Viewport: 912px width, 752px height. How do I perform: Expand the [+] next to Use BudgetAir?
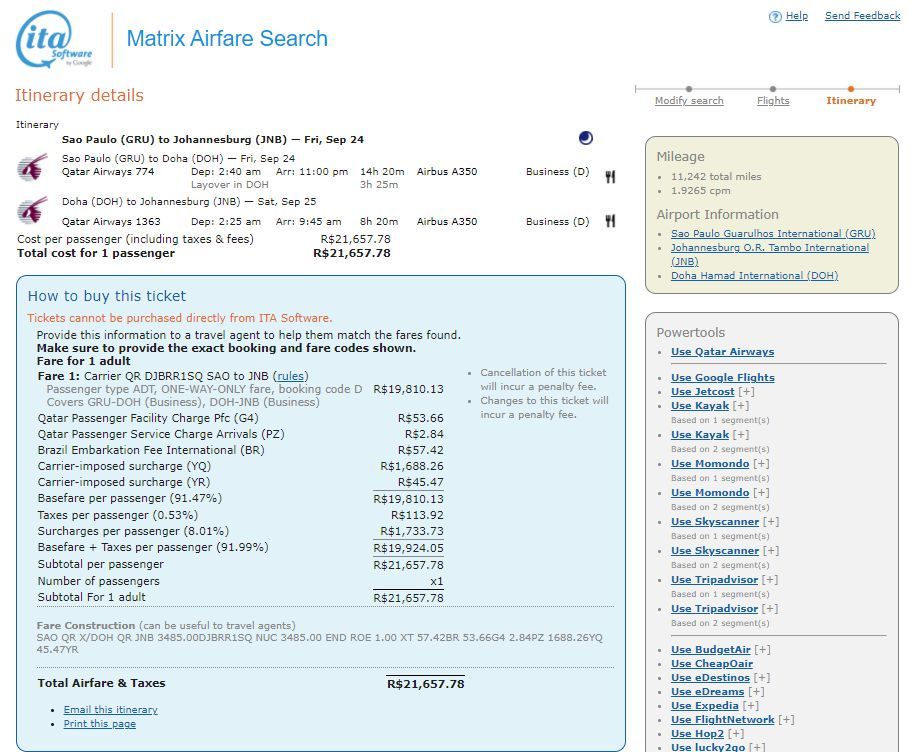coord(763,650)
